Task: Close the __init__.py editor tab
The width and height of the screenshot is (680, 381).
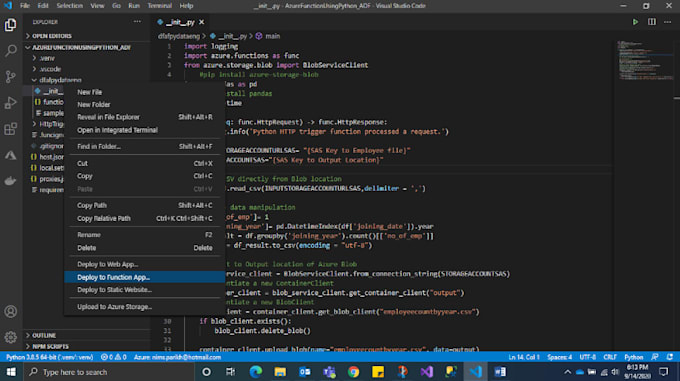Action: (x=202, y=22)
